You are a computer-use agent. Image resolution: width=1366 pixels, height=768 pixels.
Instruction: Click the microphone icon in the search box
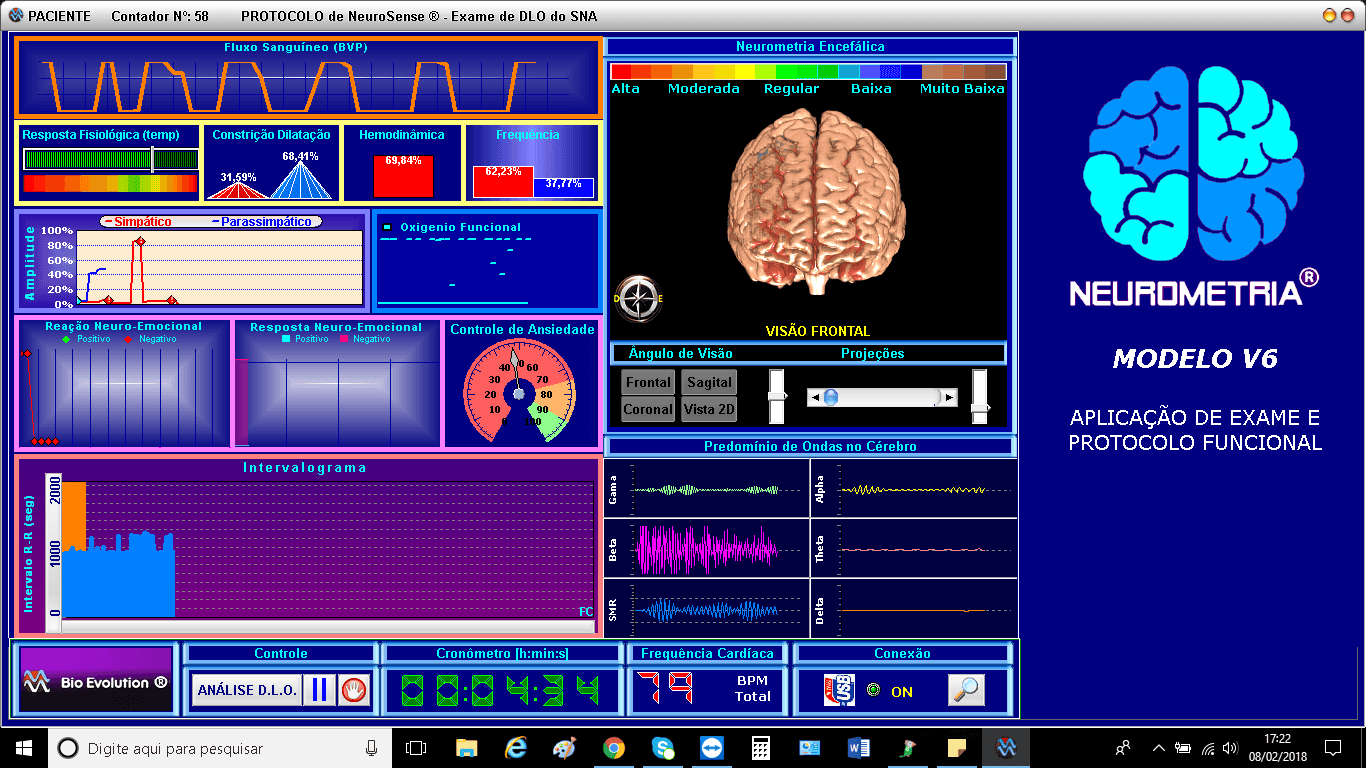pos(372,748)
